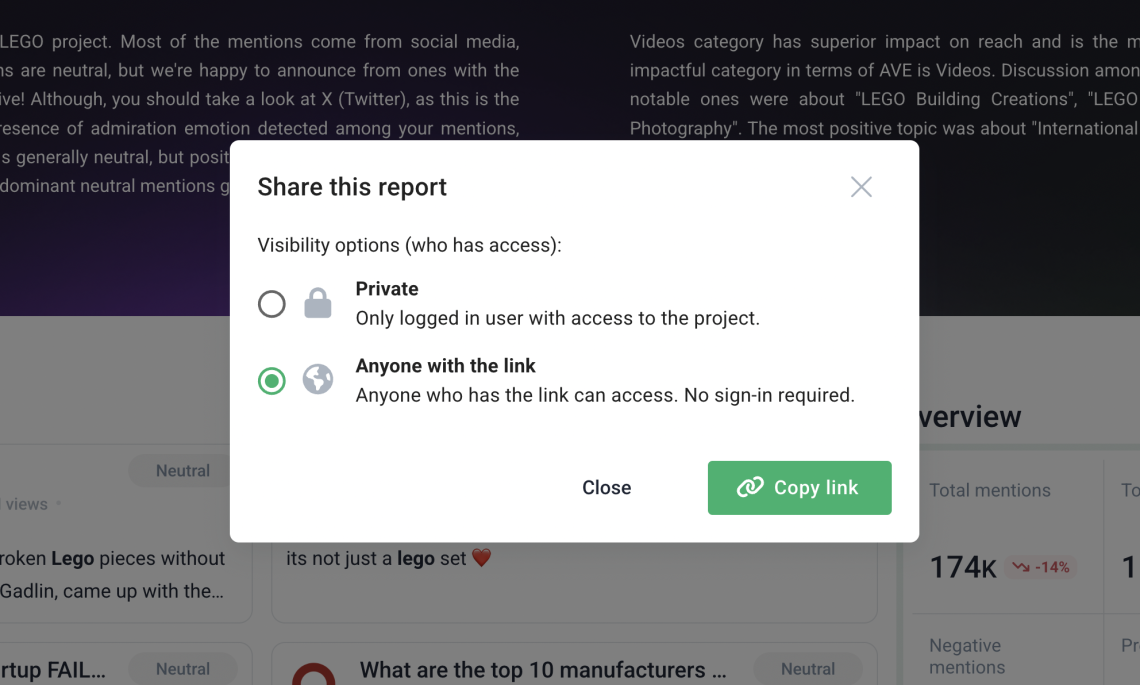The image size is (1140, 685).
Task: Click the -14% trend badge
Action: [x=1040, y=567]
